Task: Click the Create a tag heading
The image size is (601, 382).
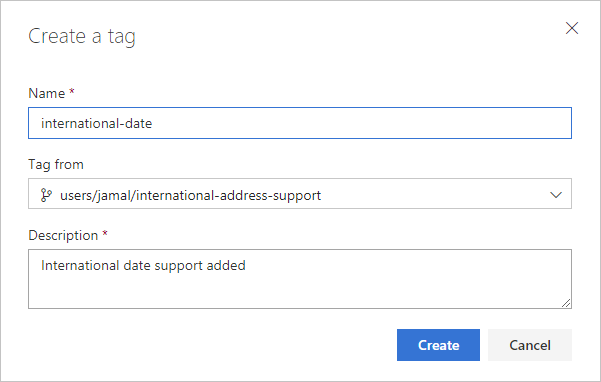Action: coord(82,37)
